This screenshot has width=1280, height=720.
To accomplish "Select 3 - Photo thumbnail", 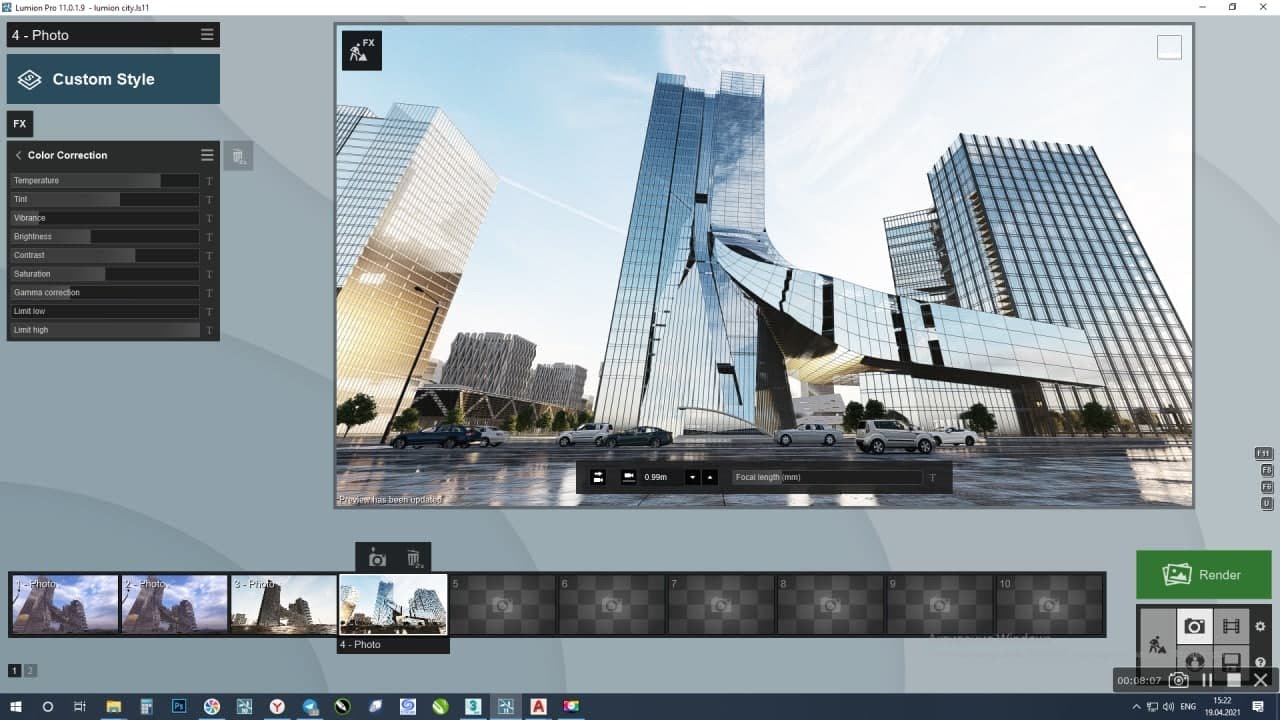I will [284, 604].
